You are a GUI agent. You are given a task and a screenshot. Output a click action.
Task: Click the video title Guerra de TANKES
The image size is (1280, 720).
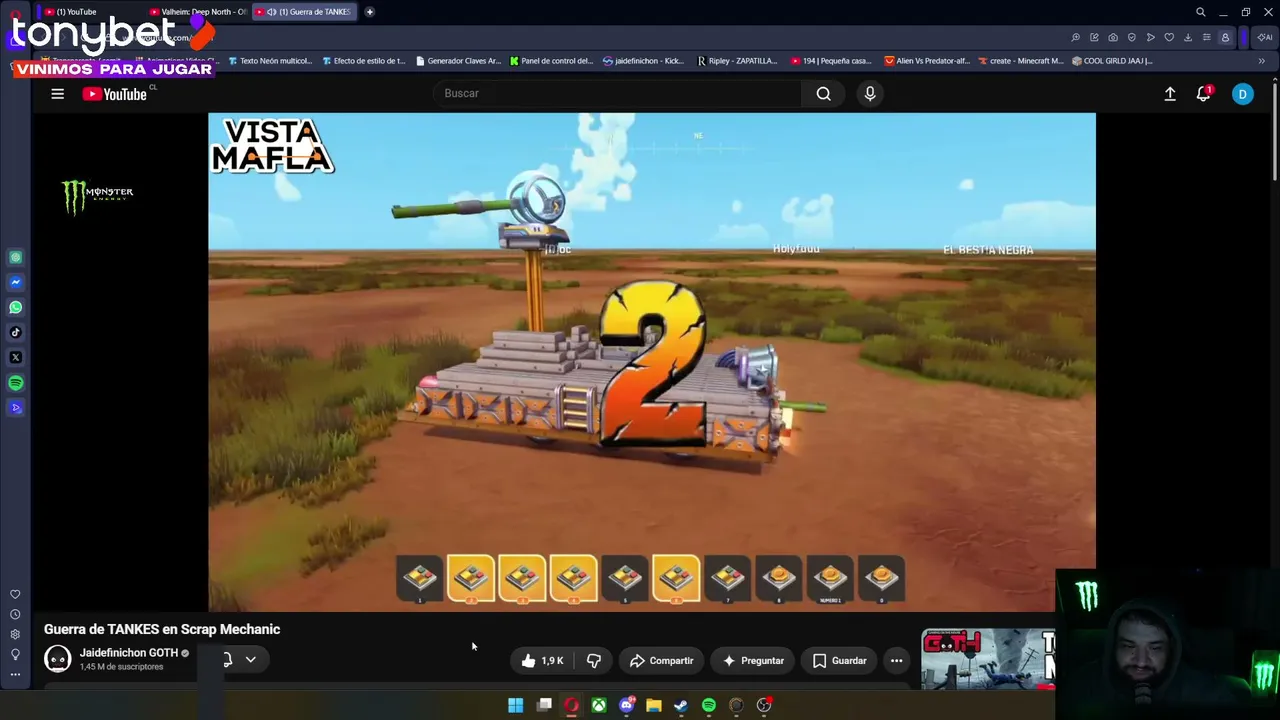point(162,629)
